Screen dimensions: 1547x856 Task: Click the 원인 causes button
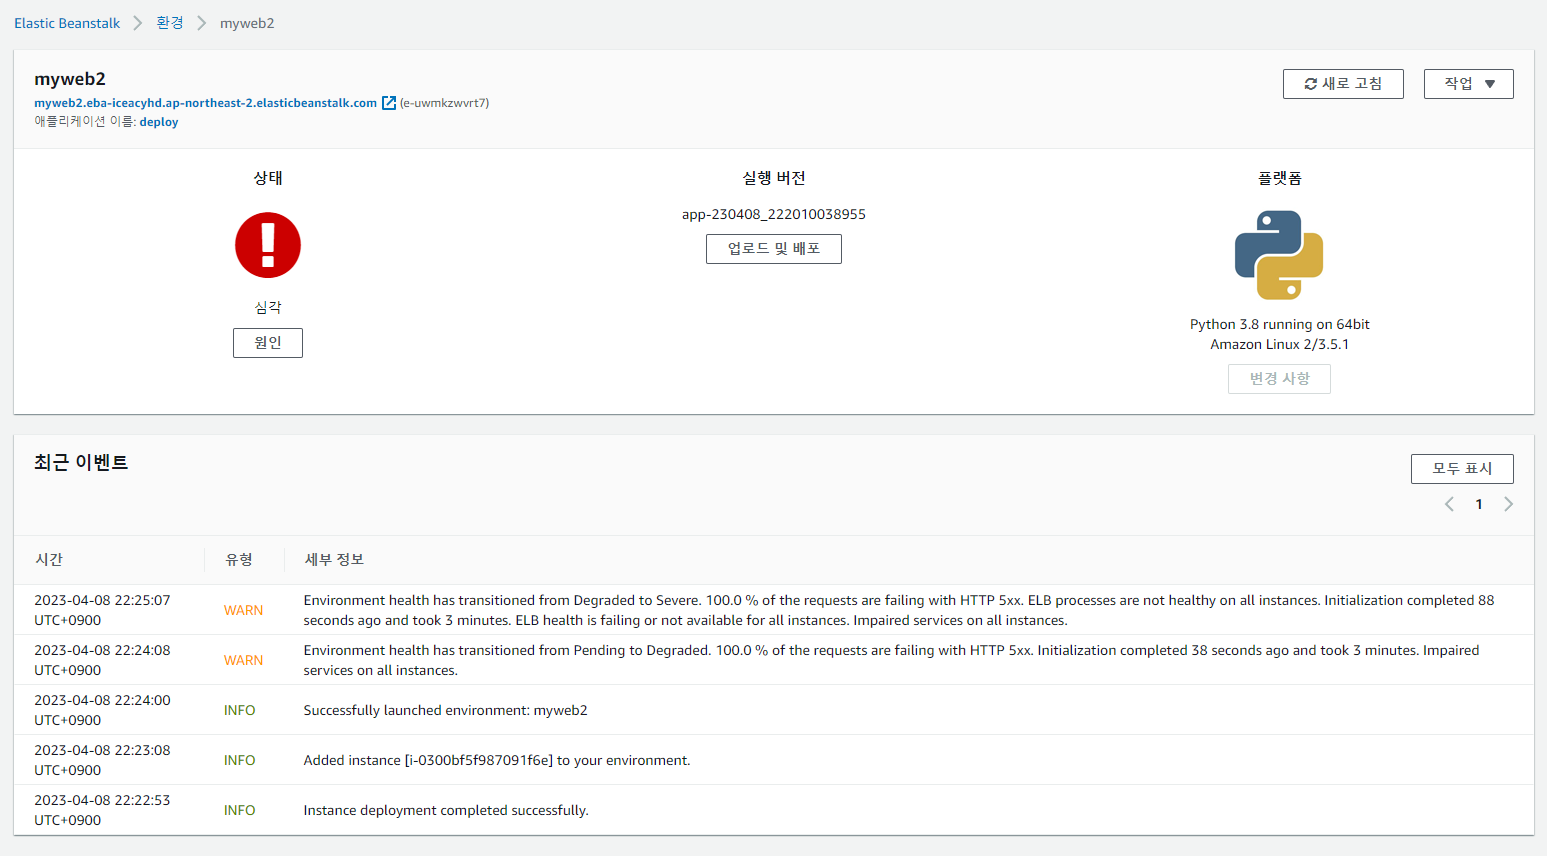coord(268,343)
